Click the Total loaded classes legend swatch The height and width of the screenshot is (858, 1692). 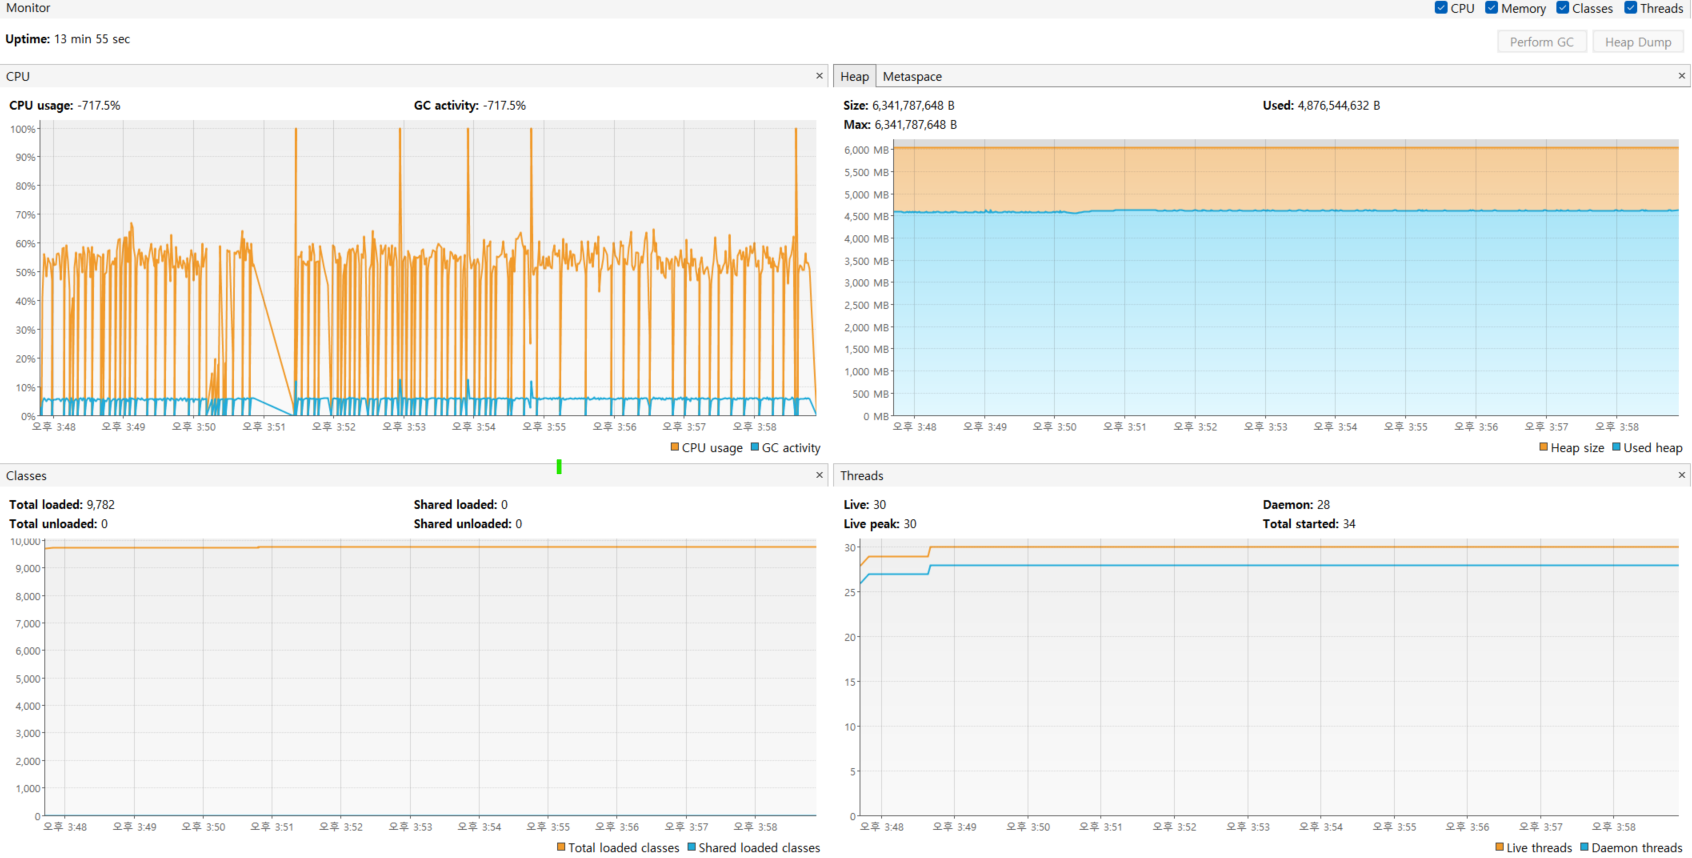click(x=562, y=847)
